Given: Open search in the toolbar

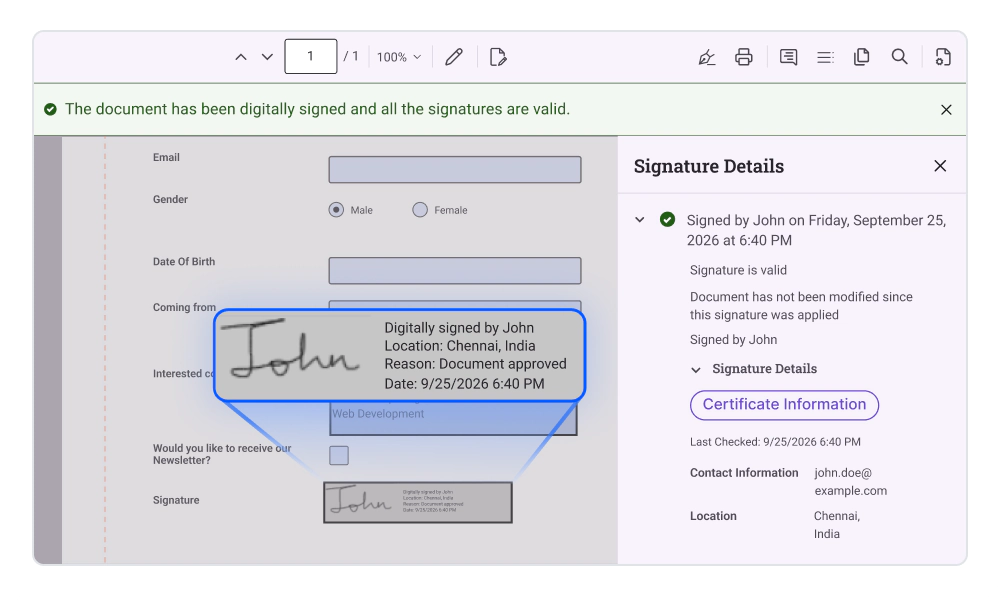Looking at the screenshot, I should pos(899,57).
